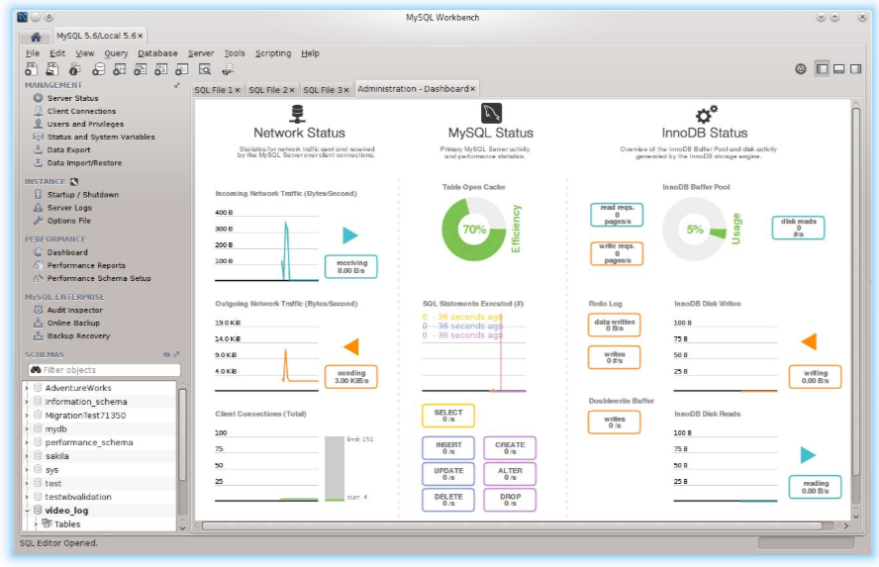
Task: Click expand icon beside the SCHEMAS header
Action: point(177,354)
